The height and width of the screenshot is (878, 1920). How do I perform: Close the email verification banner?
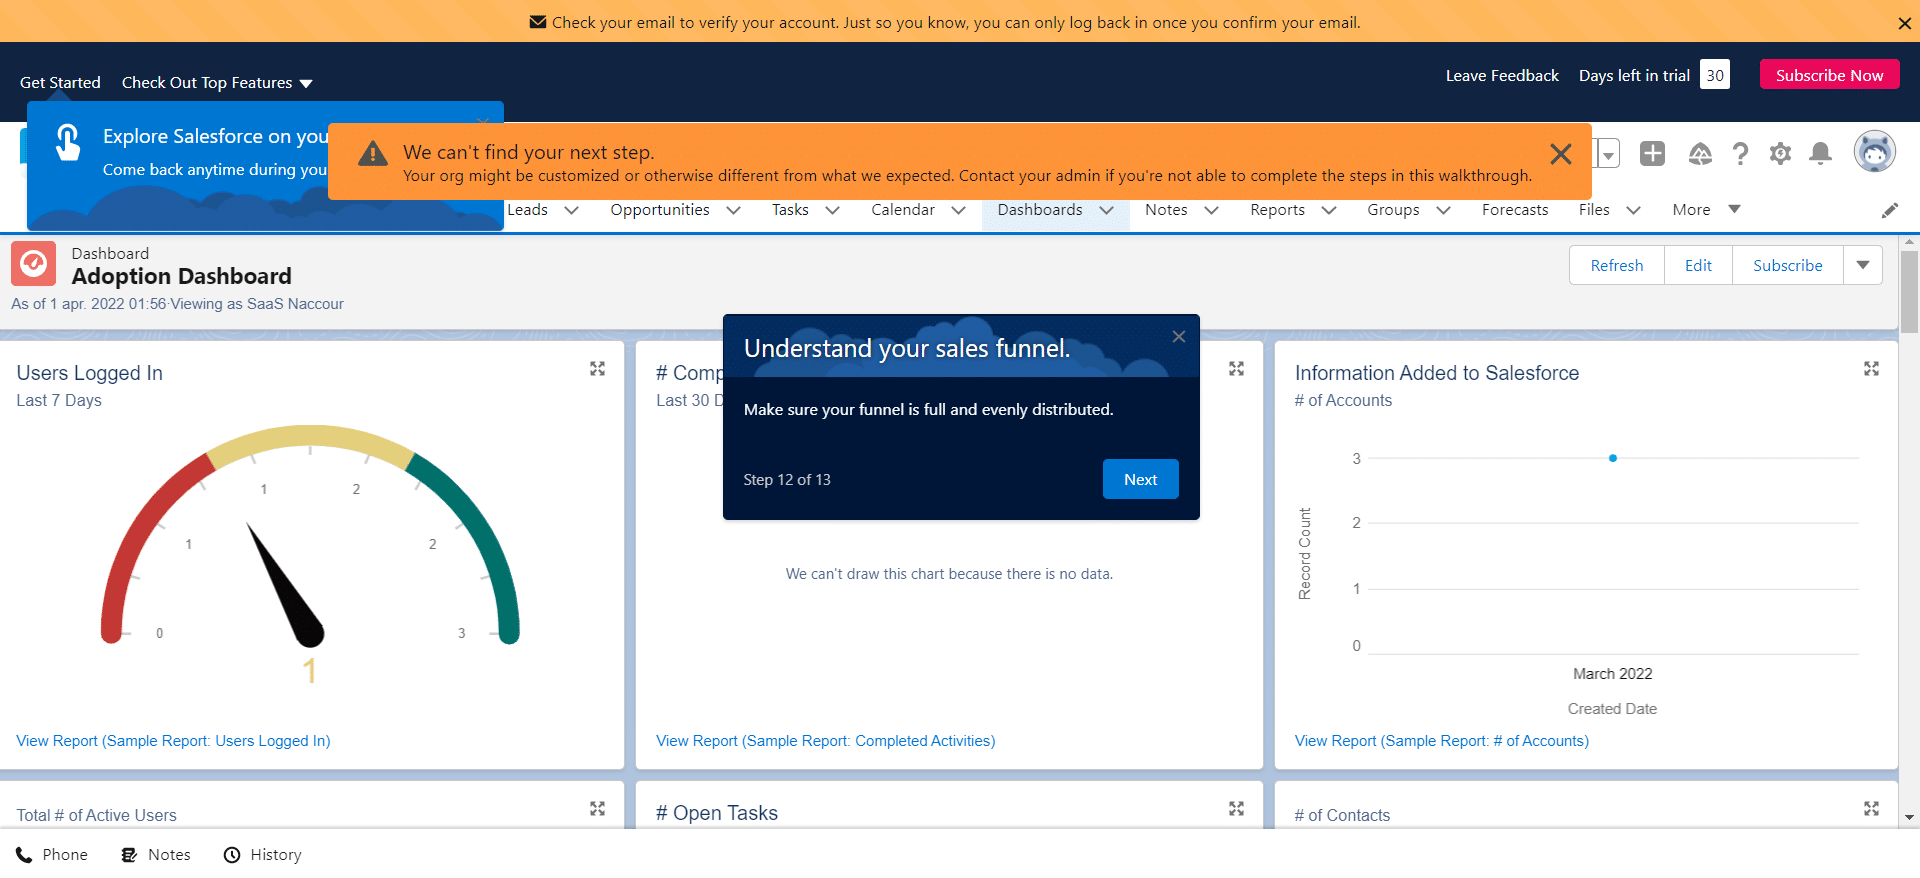coord(1904,23)
